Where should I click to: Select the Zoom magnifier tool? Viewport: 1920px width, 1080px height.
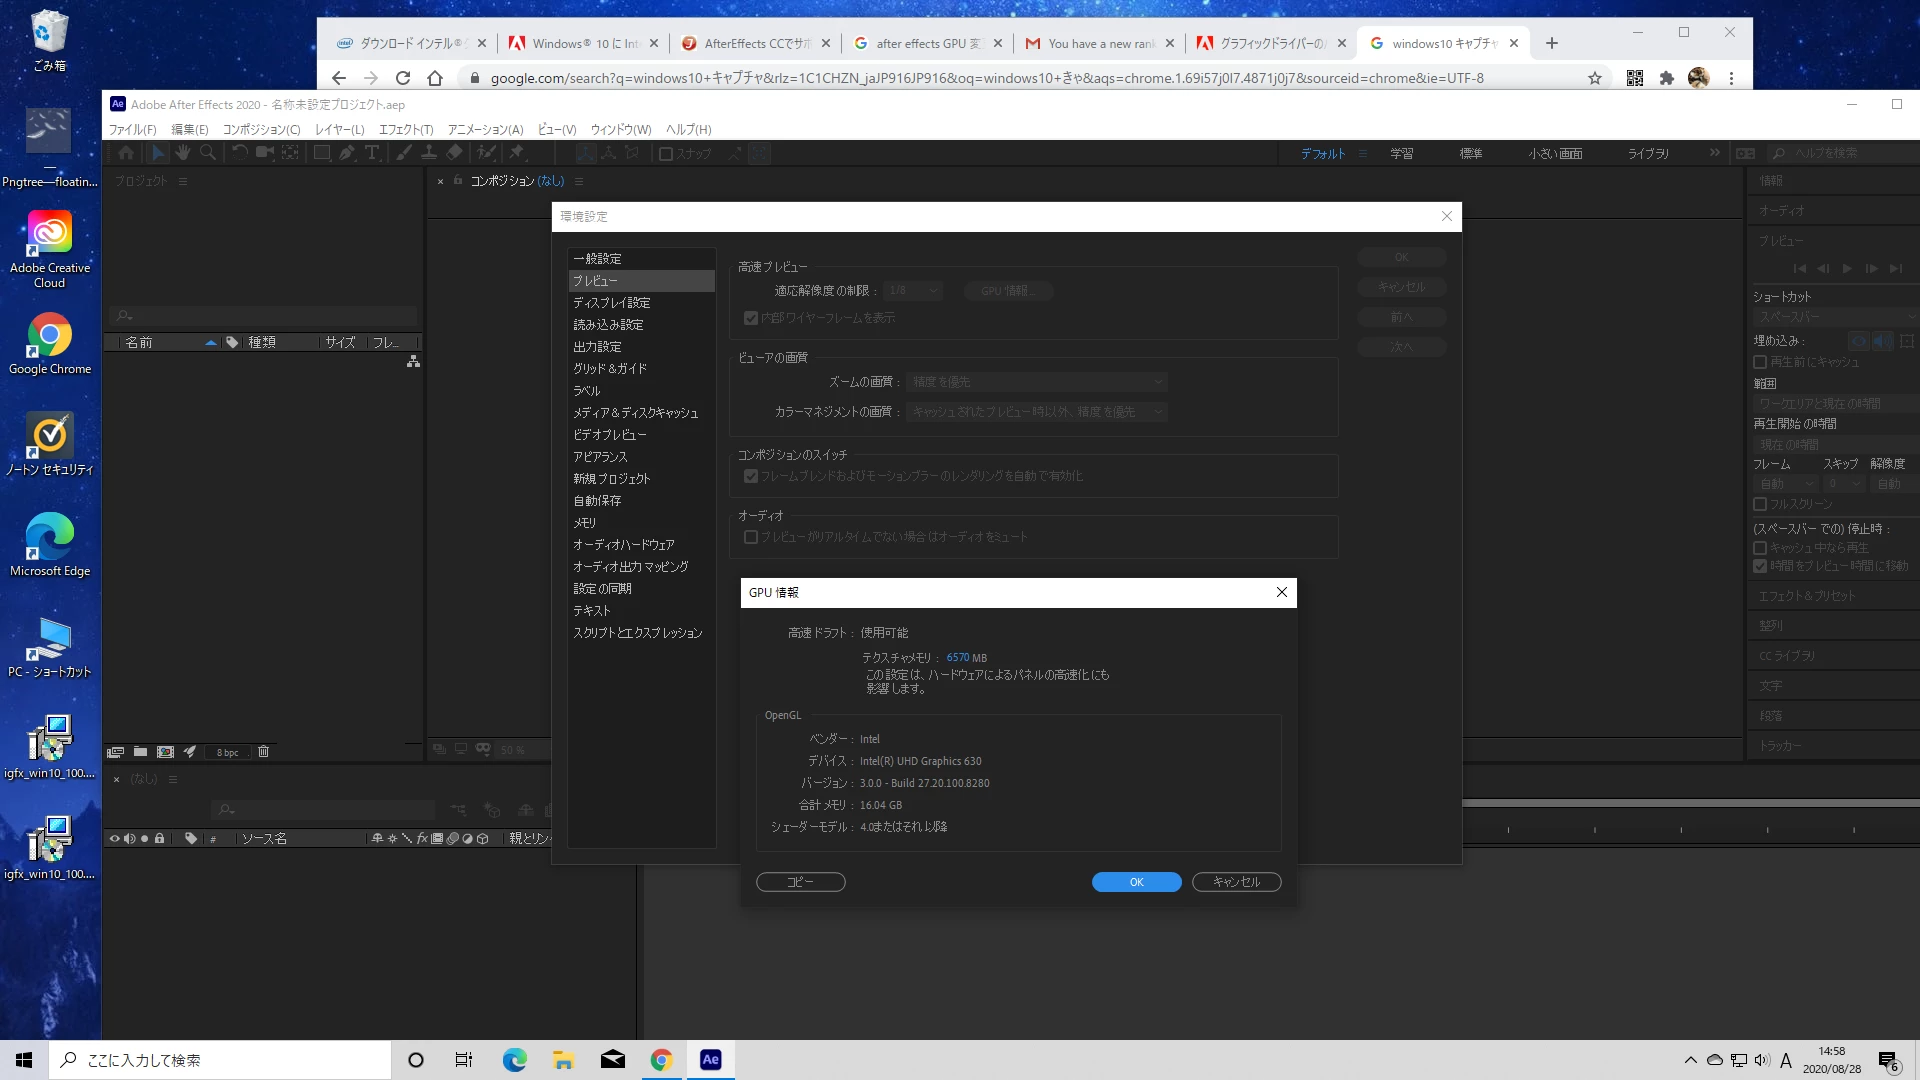click(x=208, y=153)
